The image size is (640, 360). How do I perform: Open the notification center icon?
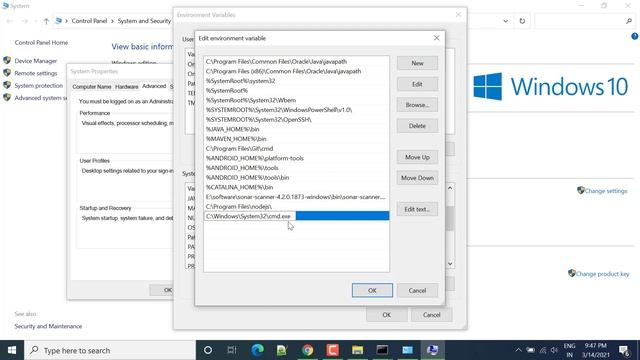point(624,350)
